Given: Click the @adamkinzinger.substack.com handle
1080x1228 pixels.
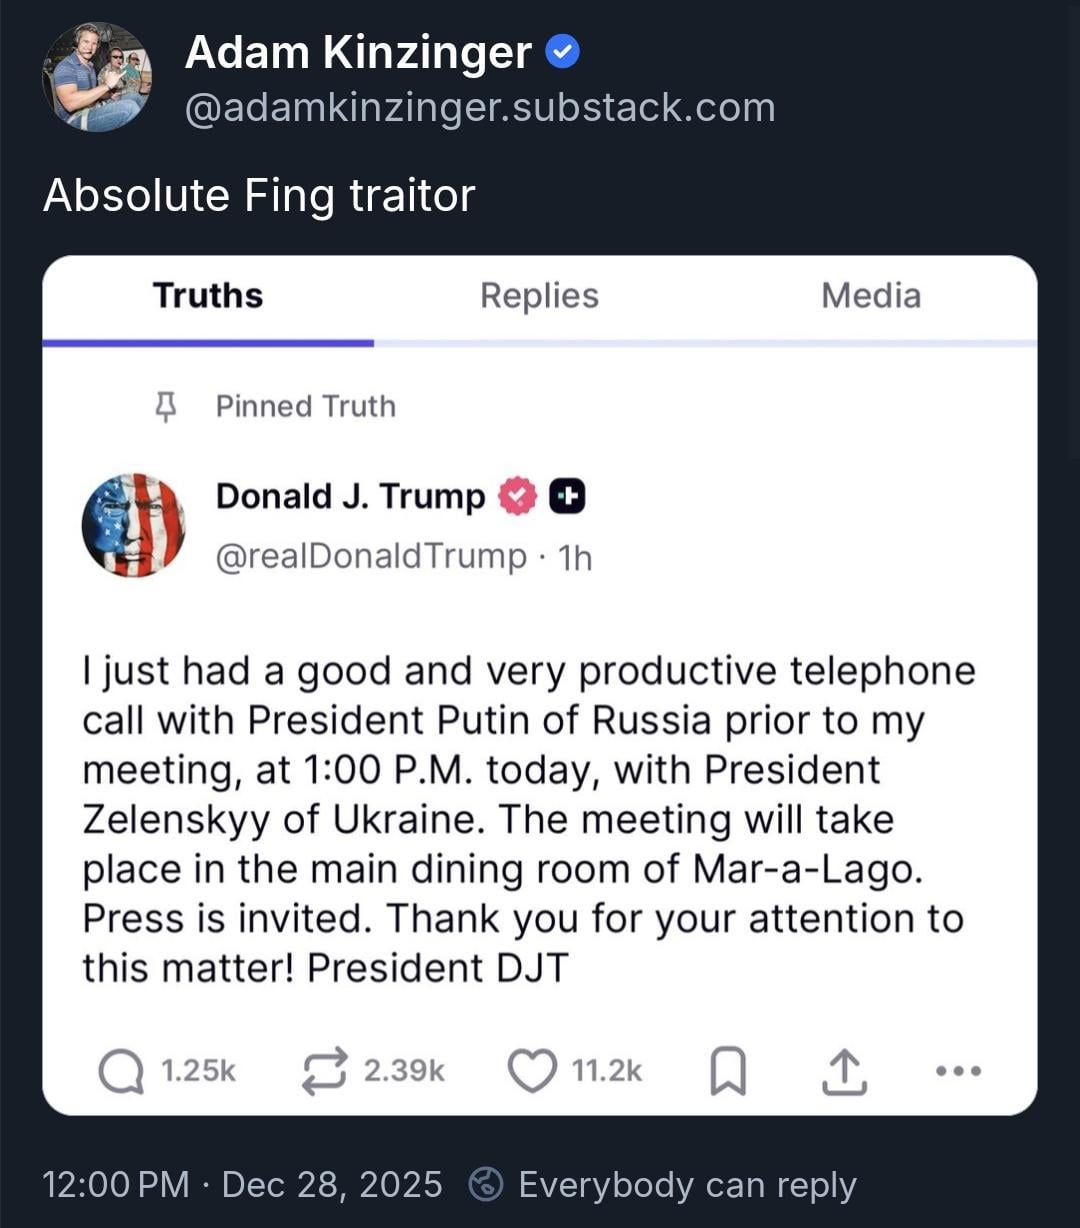Looking at the screenshot, I should click(x=480, y=108).
